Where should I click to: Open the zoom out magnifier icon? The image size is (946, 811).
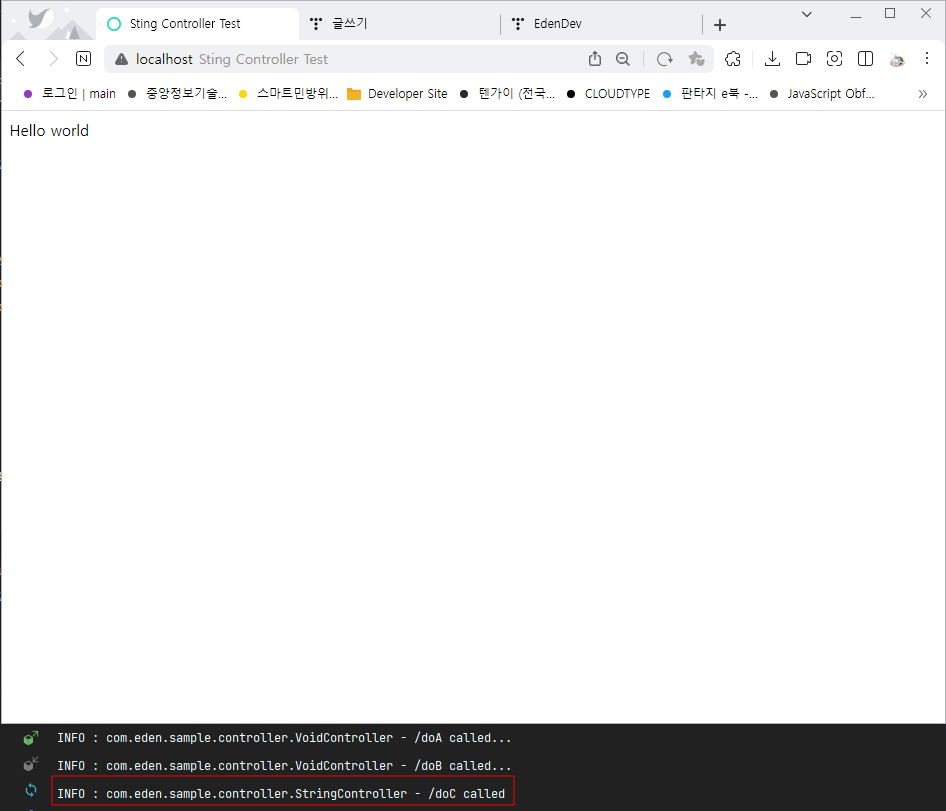(x=623, y=59)
